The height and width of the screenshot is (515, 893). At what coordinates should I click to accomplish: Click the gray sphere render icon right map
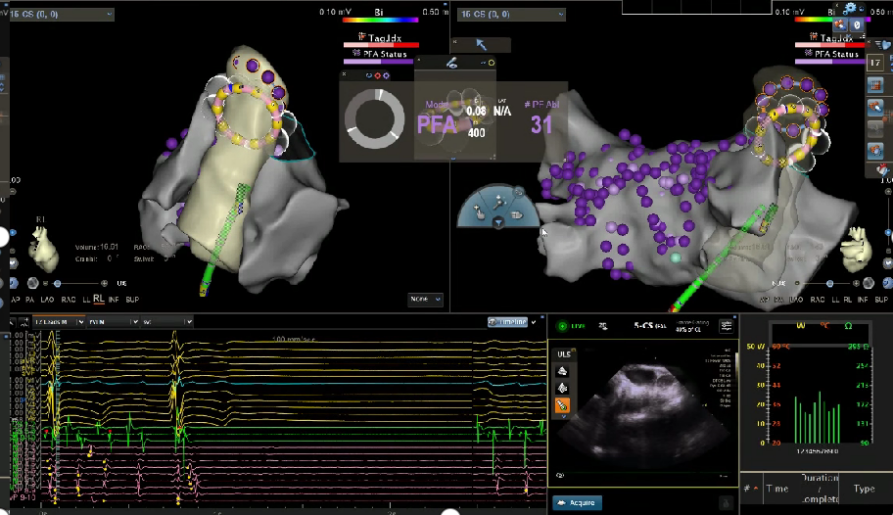pyautogui.click(x=868, y=283)
